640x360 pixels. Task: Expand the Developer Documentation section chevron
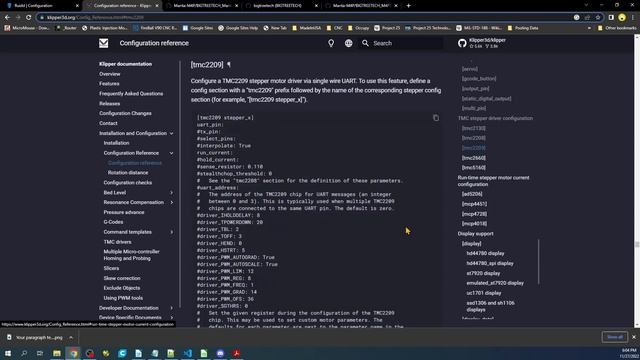tap(171, 308)
